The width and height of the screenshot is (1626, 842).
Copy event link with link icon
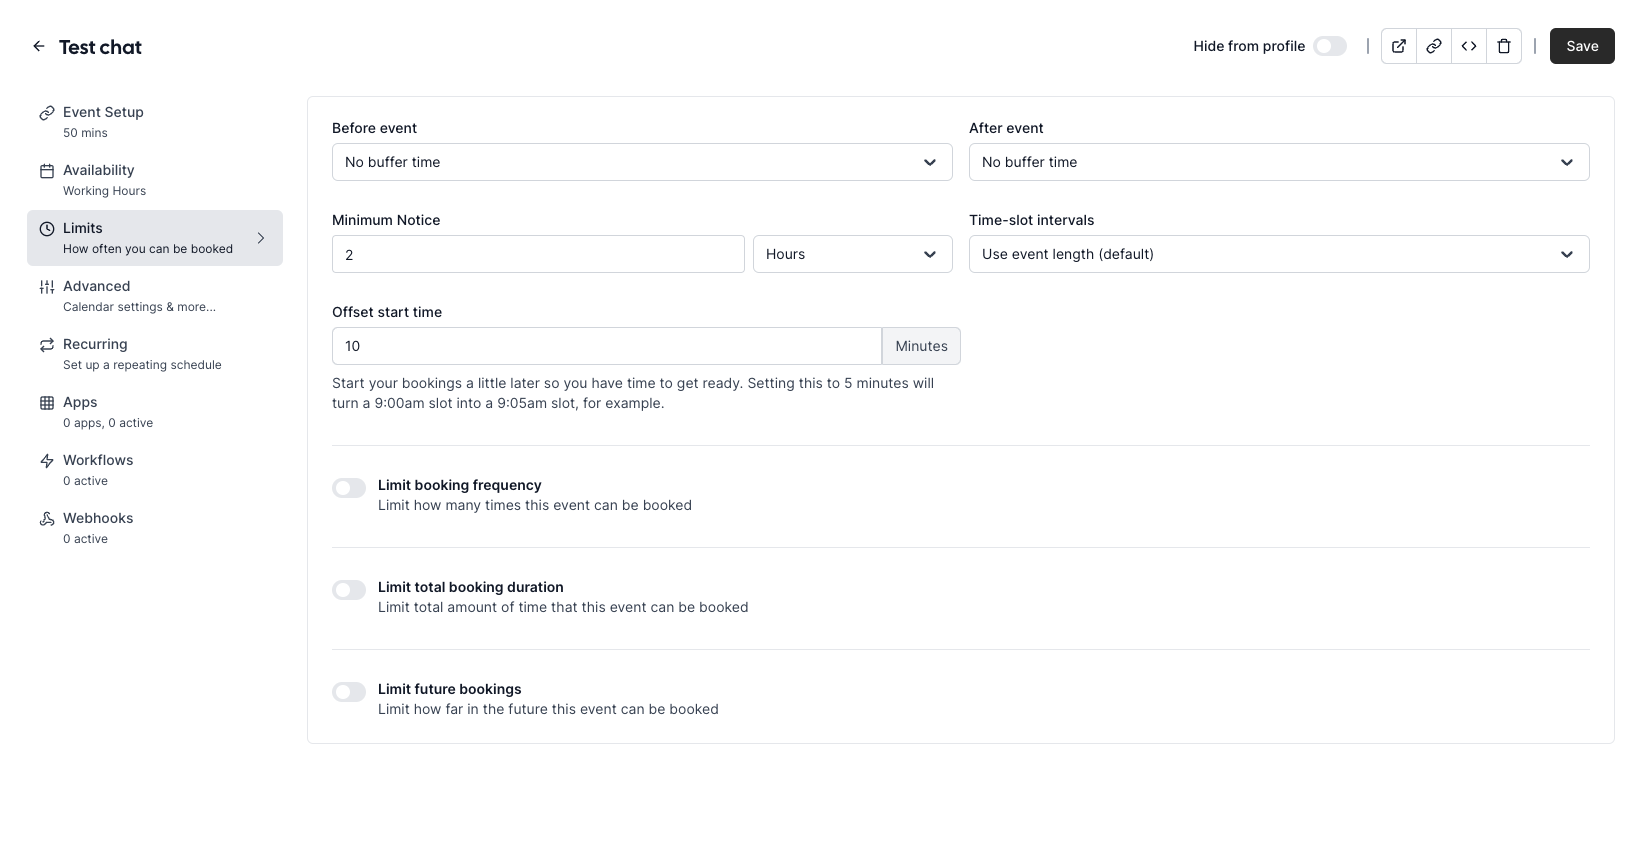tap(1434, 46)
